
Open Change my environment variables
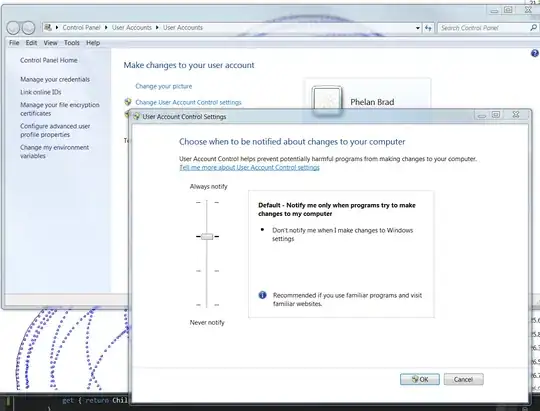click(54, 152)
